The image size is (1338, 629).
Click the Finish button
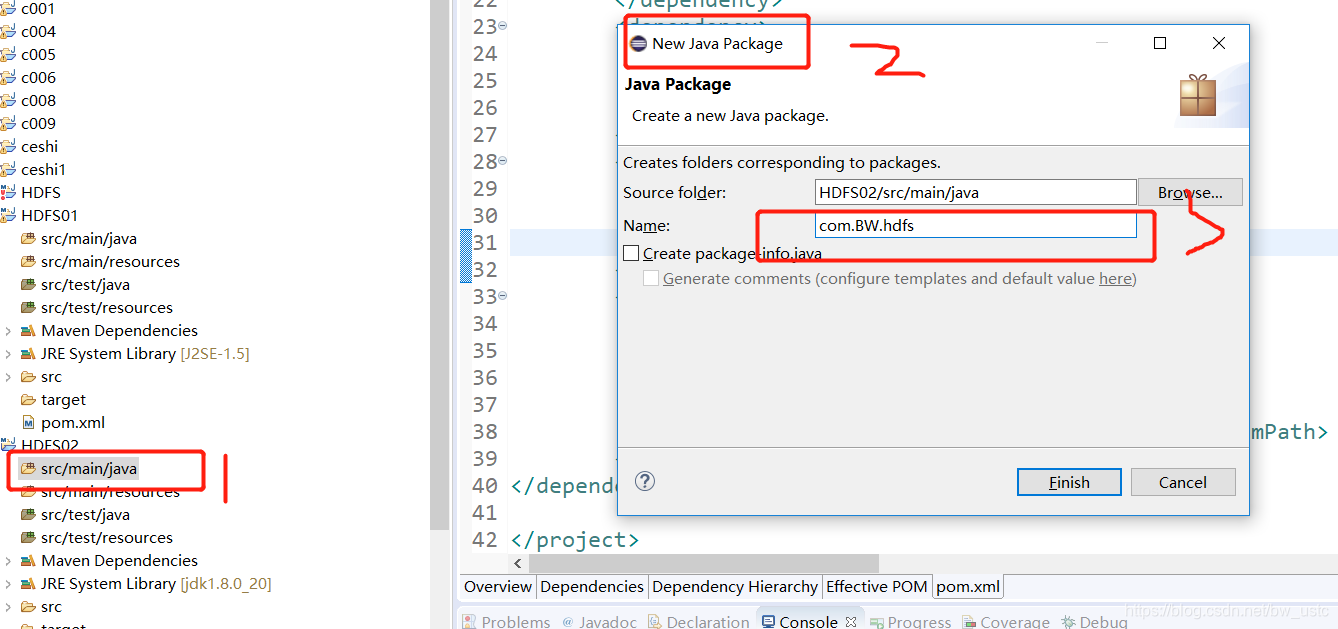pyautogui.click(x=1069, y=482)
